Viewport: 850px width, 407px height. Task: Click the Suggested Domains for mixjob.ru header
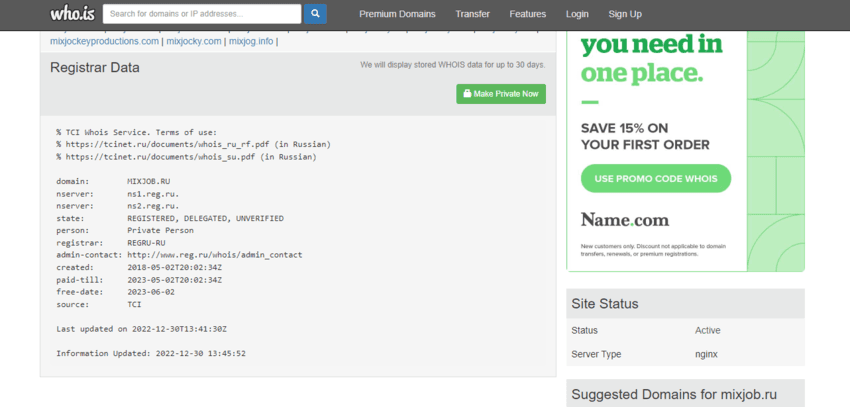click(673, 393)
